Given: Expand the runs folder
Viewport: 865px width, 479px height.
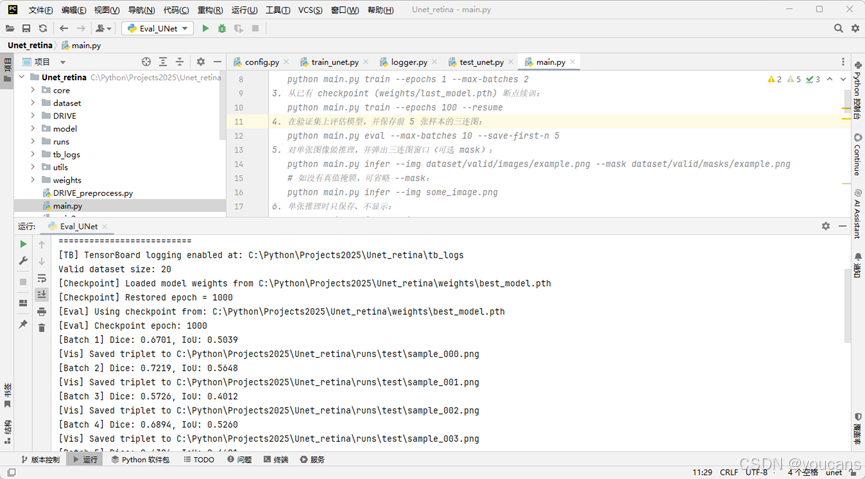Looking at the screenshot, I should pyautogui.click(x=33, y=141).
